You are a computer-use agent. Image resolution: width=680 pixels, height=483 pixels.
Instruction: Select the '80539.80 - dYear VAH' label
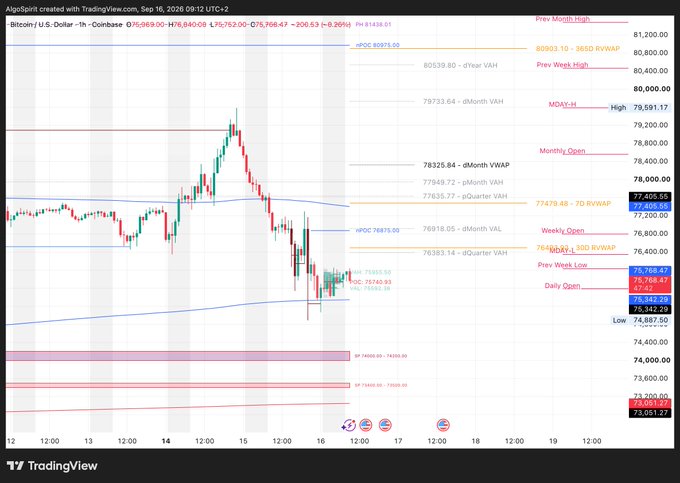click(461, 65)
